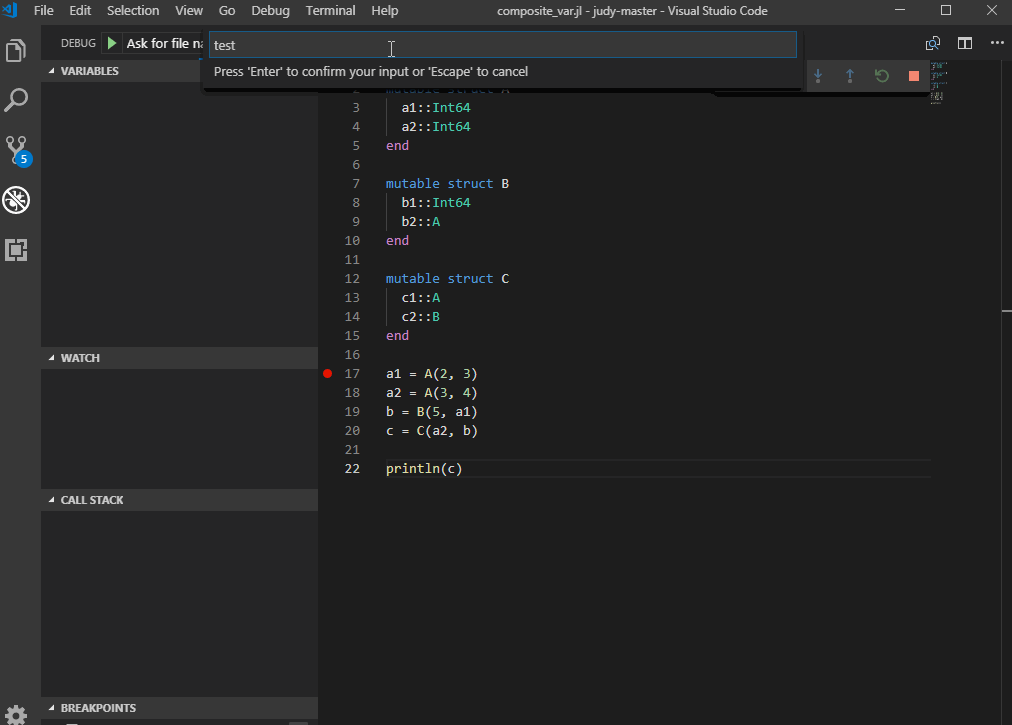
Task: Click the 'mutable struct C' line
Action: pyautogui.click(x=447, y=278)
